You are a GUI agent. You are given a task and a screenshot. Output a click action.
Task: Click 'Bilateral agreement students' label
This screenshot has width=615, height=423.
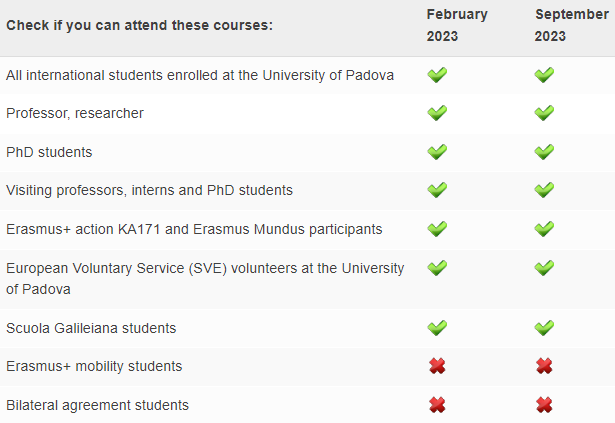coord(97,405)
